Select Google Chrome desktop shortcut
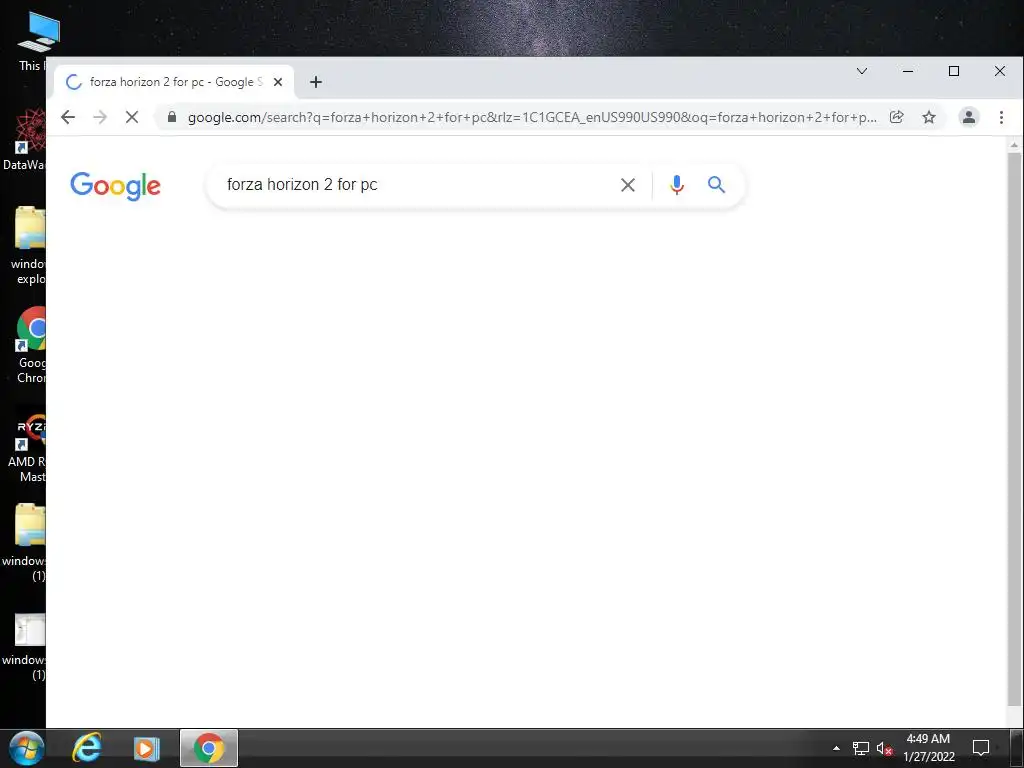This screenshot has height=768, width=1024. (31, 345)
